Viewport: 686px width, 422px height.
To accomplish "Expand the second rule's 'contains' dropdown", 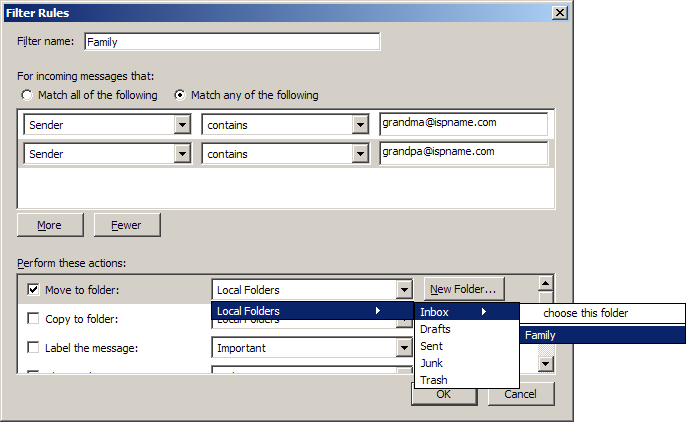I will pos(361,154).
